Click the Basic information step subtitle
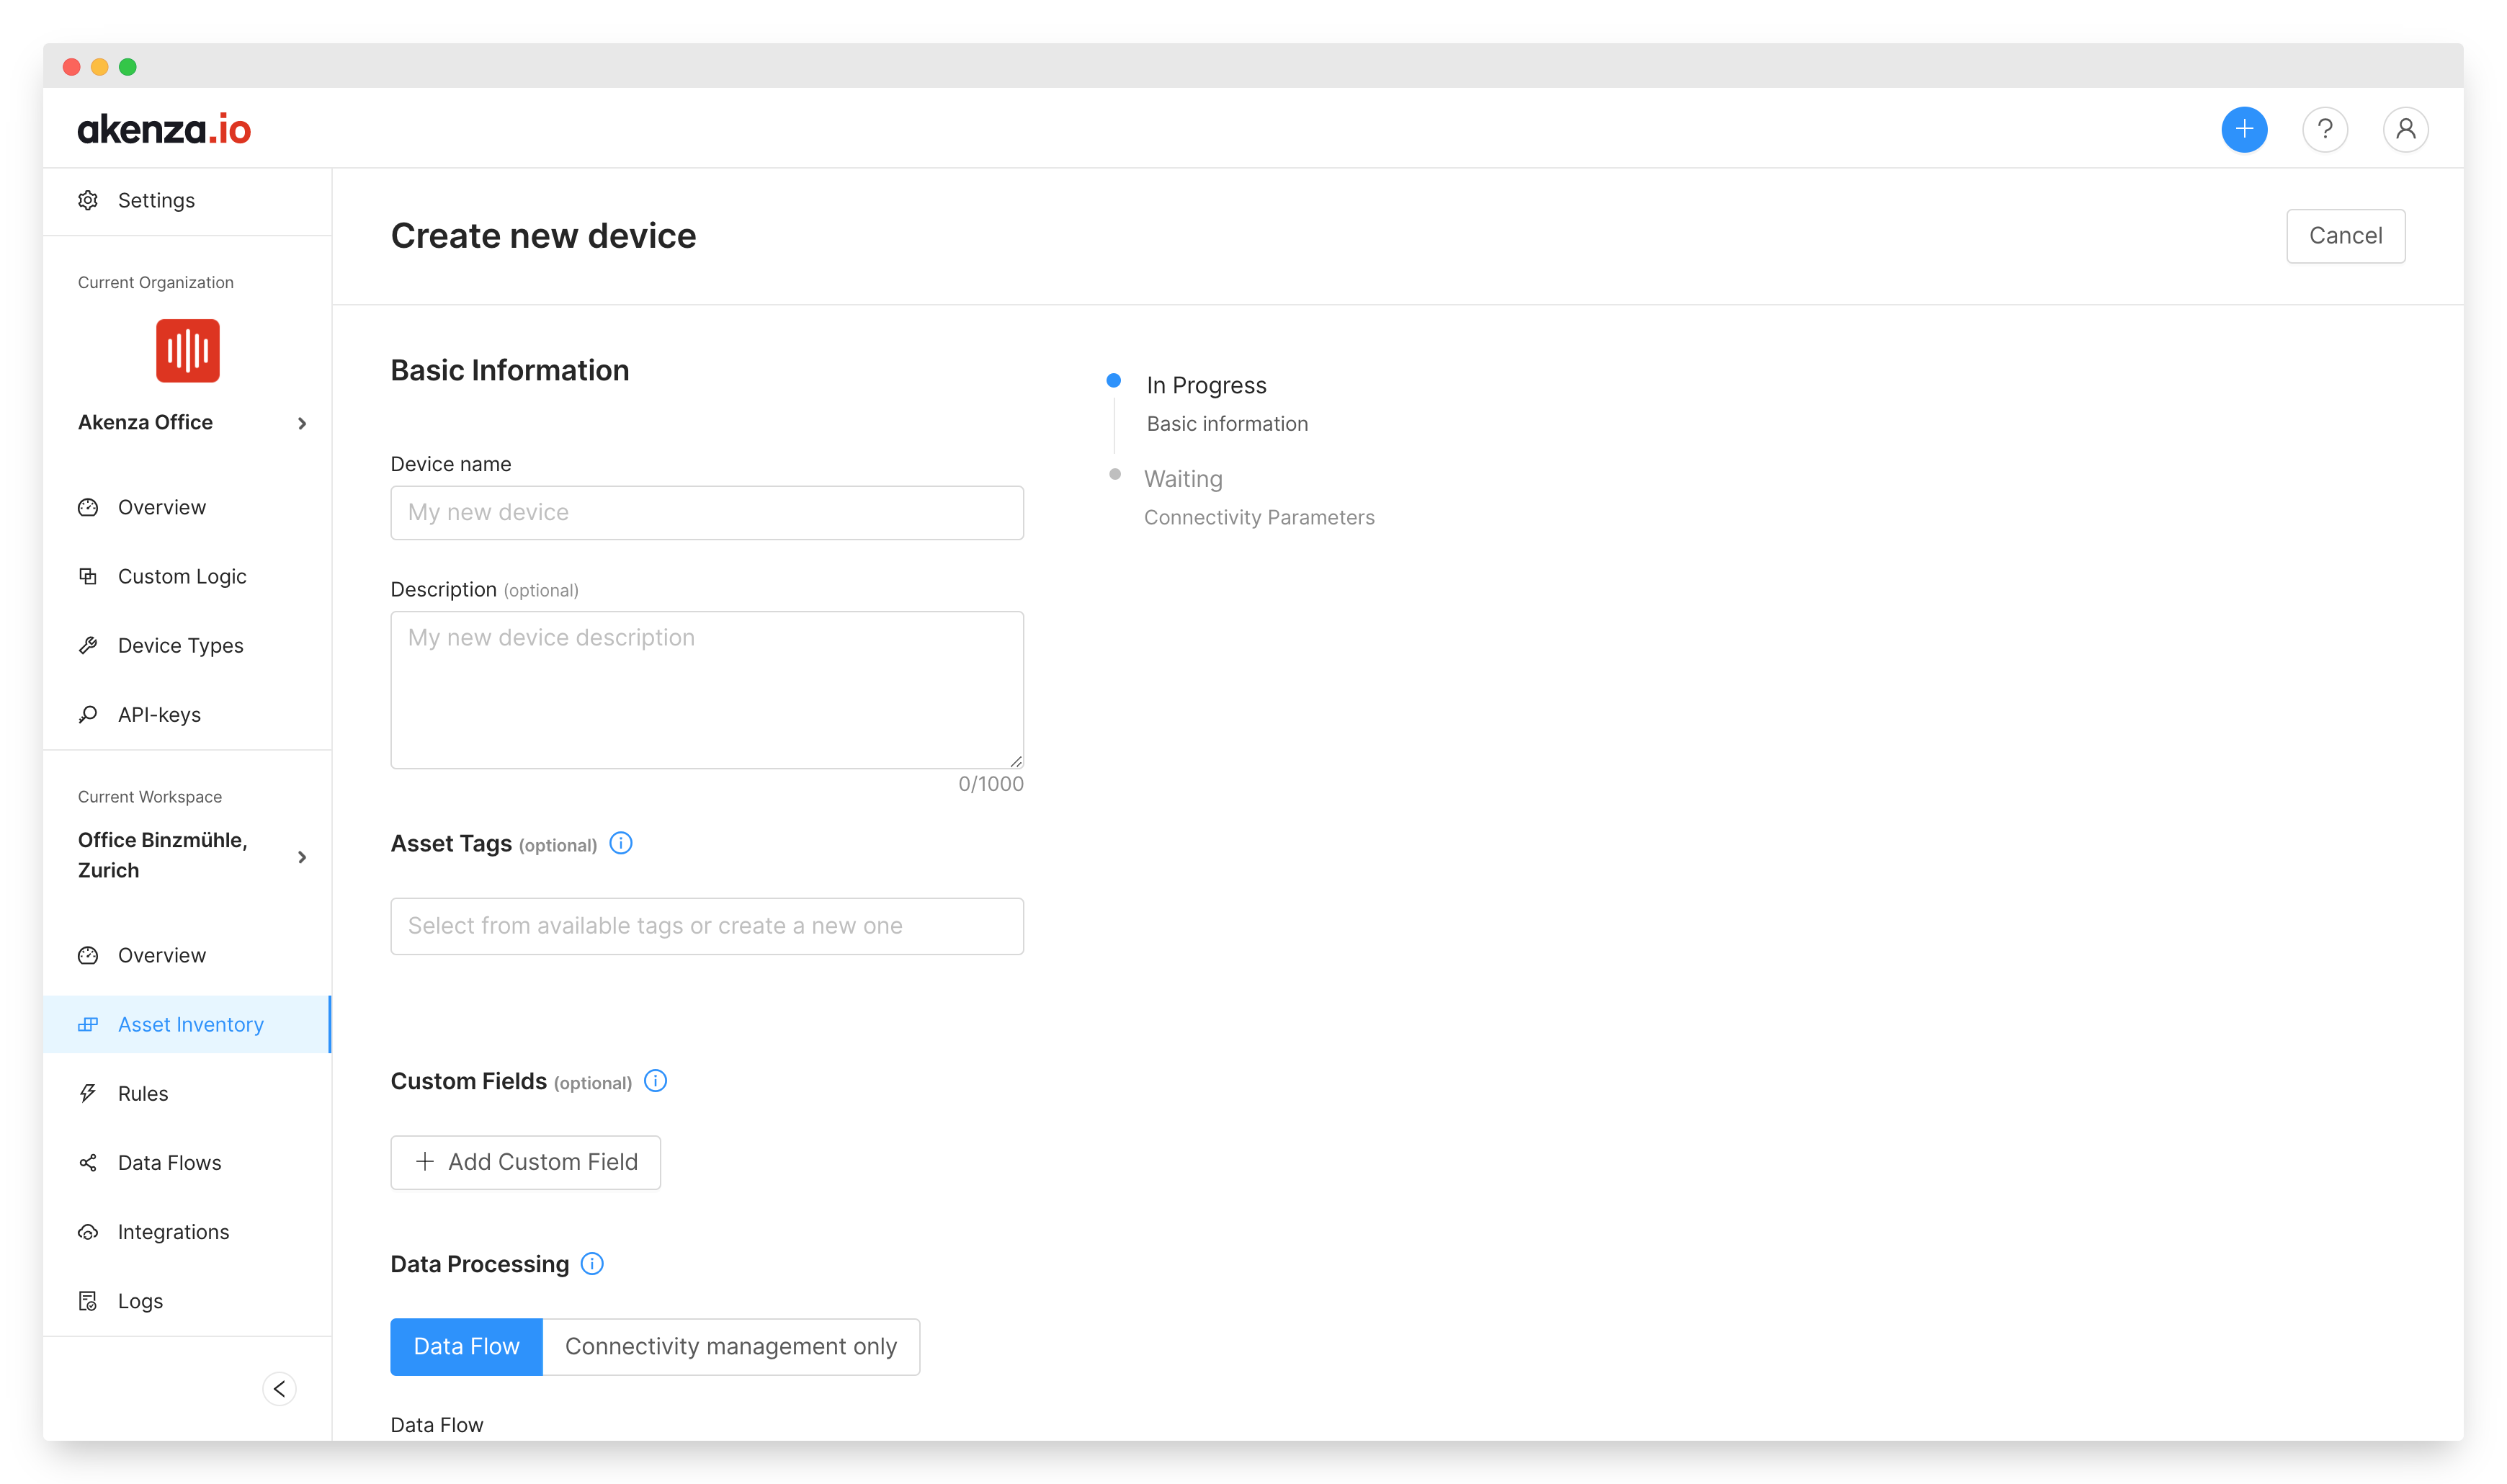This screenshot has height=1484, width=2507. point(1227,424)
